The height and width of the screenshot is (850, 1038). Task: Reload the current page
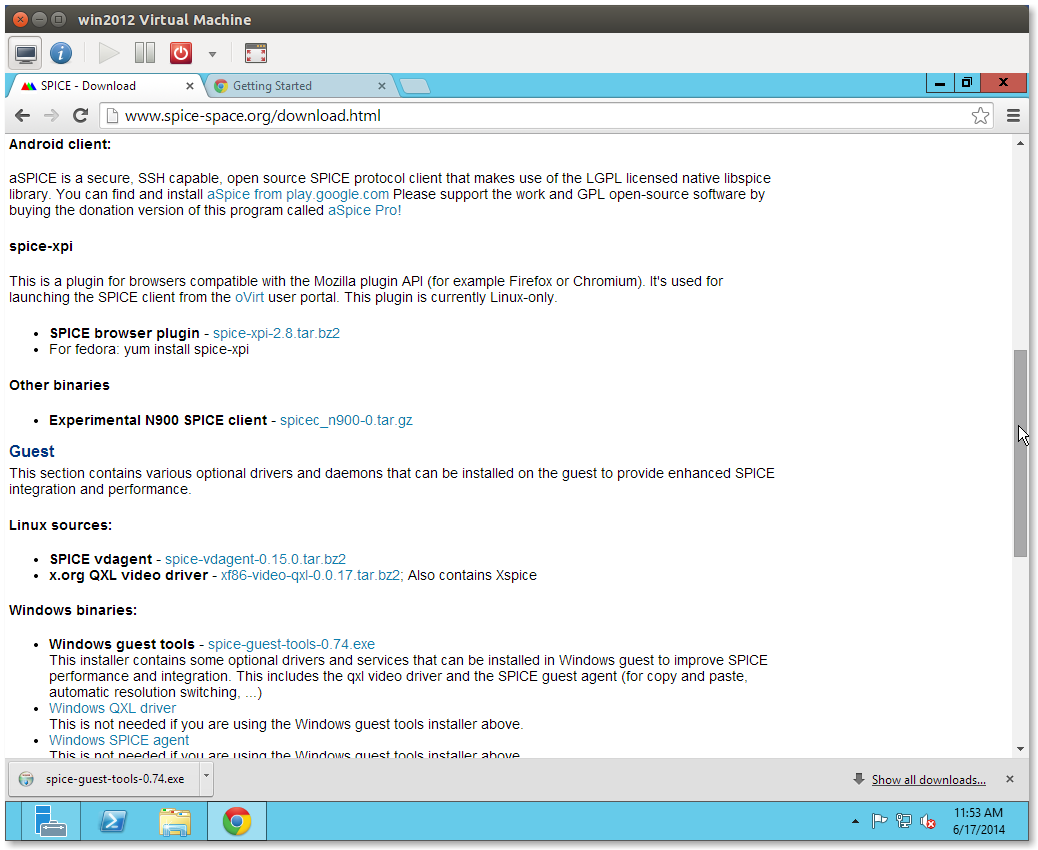pyautogui.click(x=81, y=116)
